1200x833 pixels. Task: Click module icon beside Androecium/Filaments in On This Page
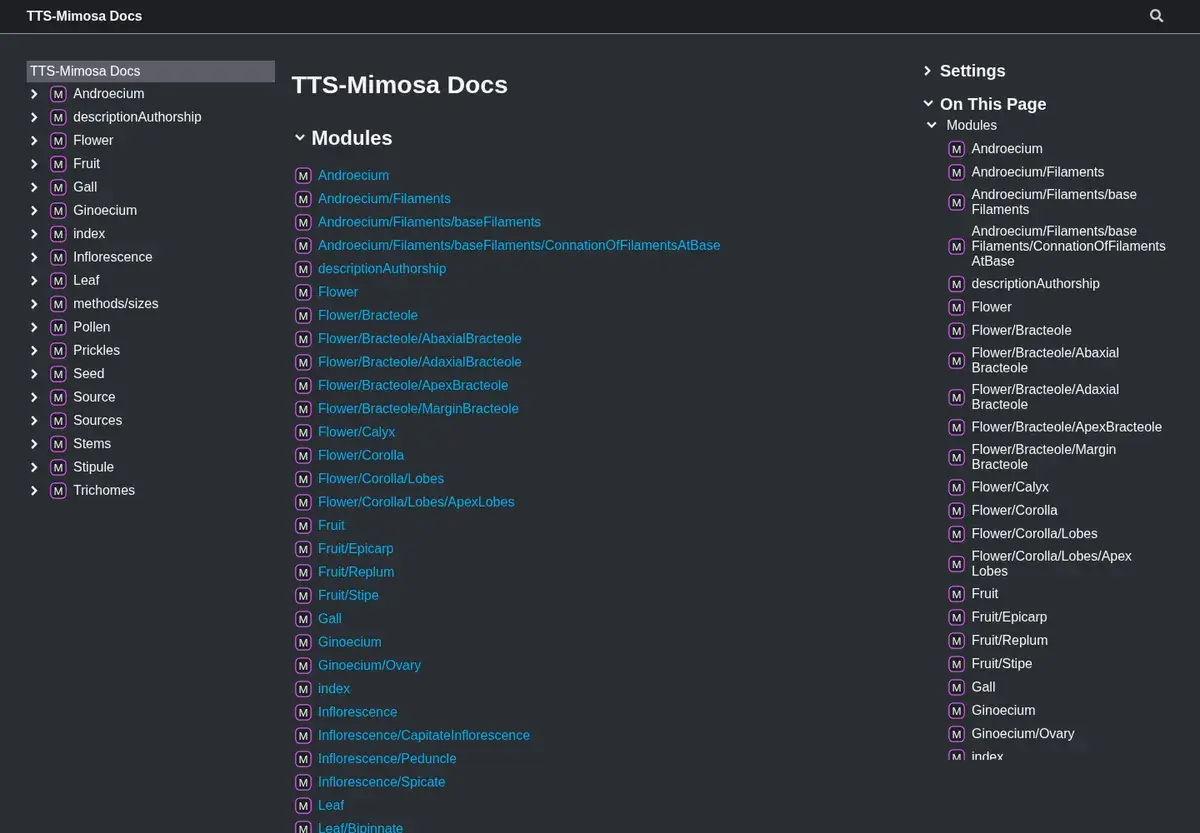tap(956, 172)
